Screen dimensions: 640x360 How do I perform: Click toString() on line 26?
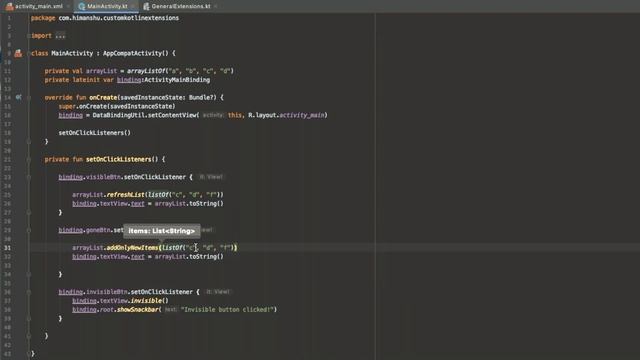point(206,203)
